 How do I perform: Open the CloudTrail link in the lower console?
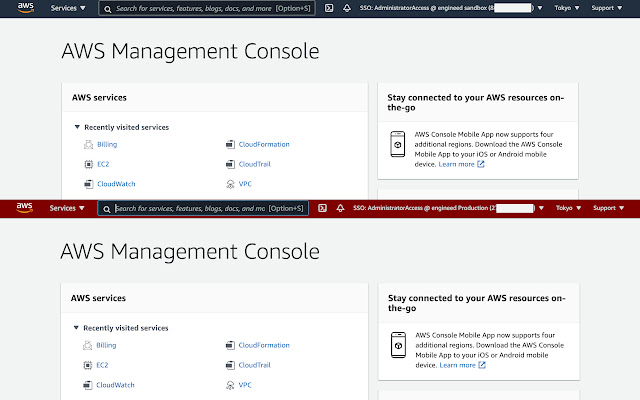tap(255, 365)
